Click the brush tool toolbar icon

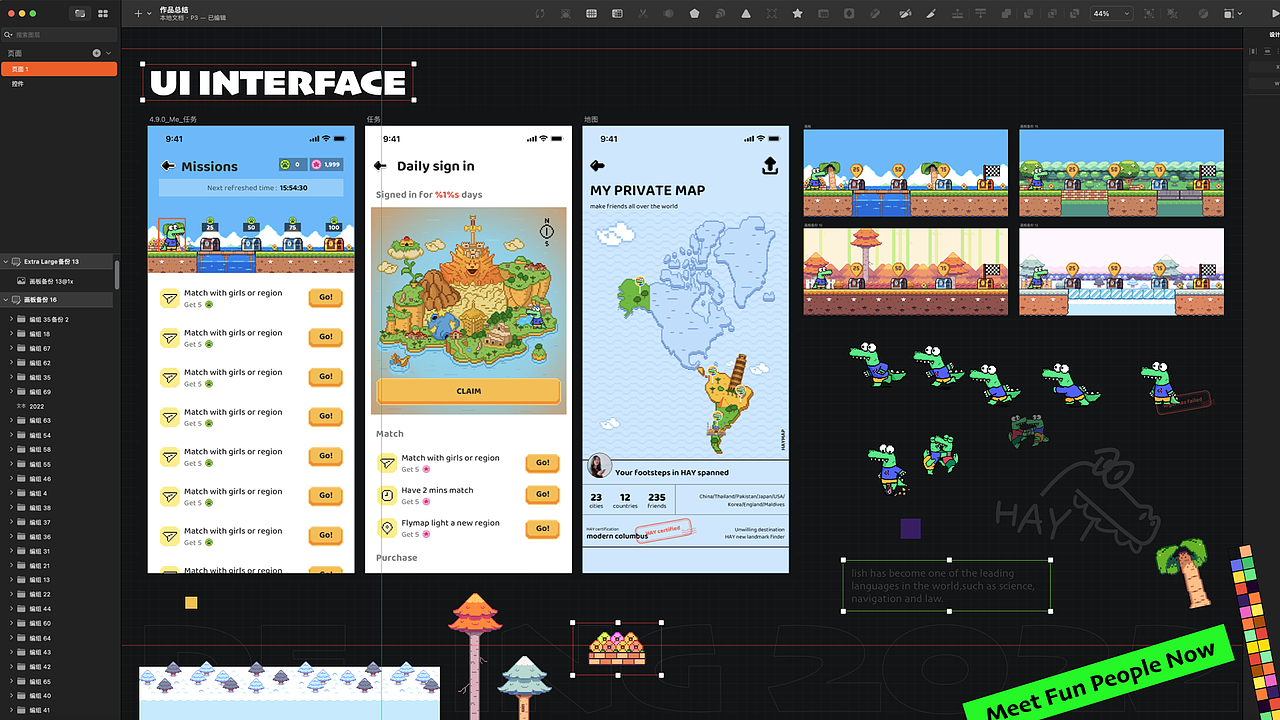[x=930, y=14]
